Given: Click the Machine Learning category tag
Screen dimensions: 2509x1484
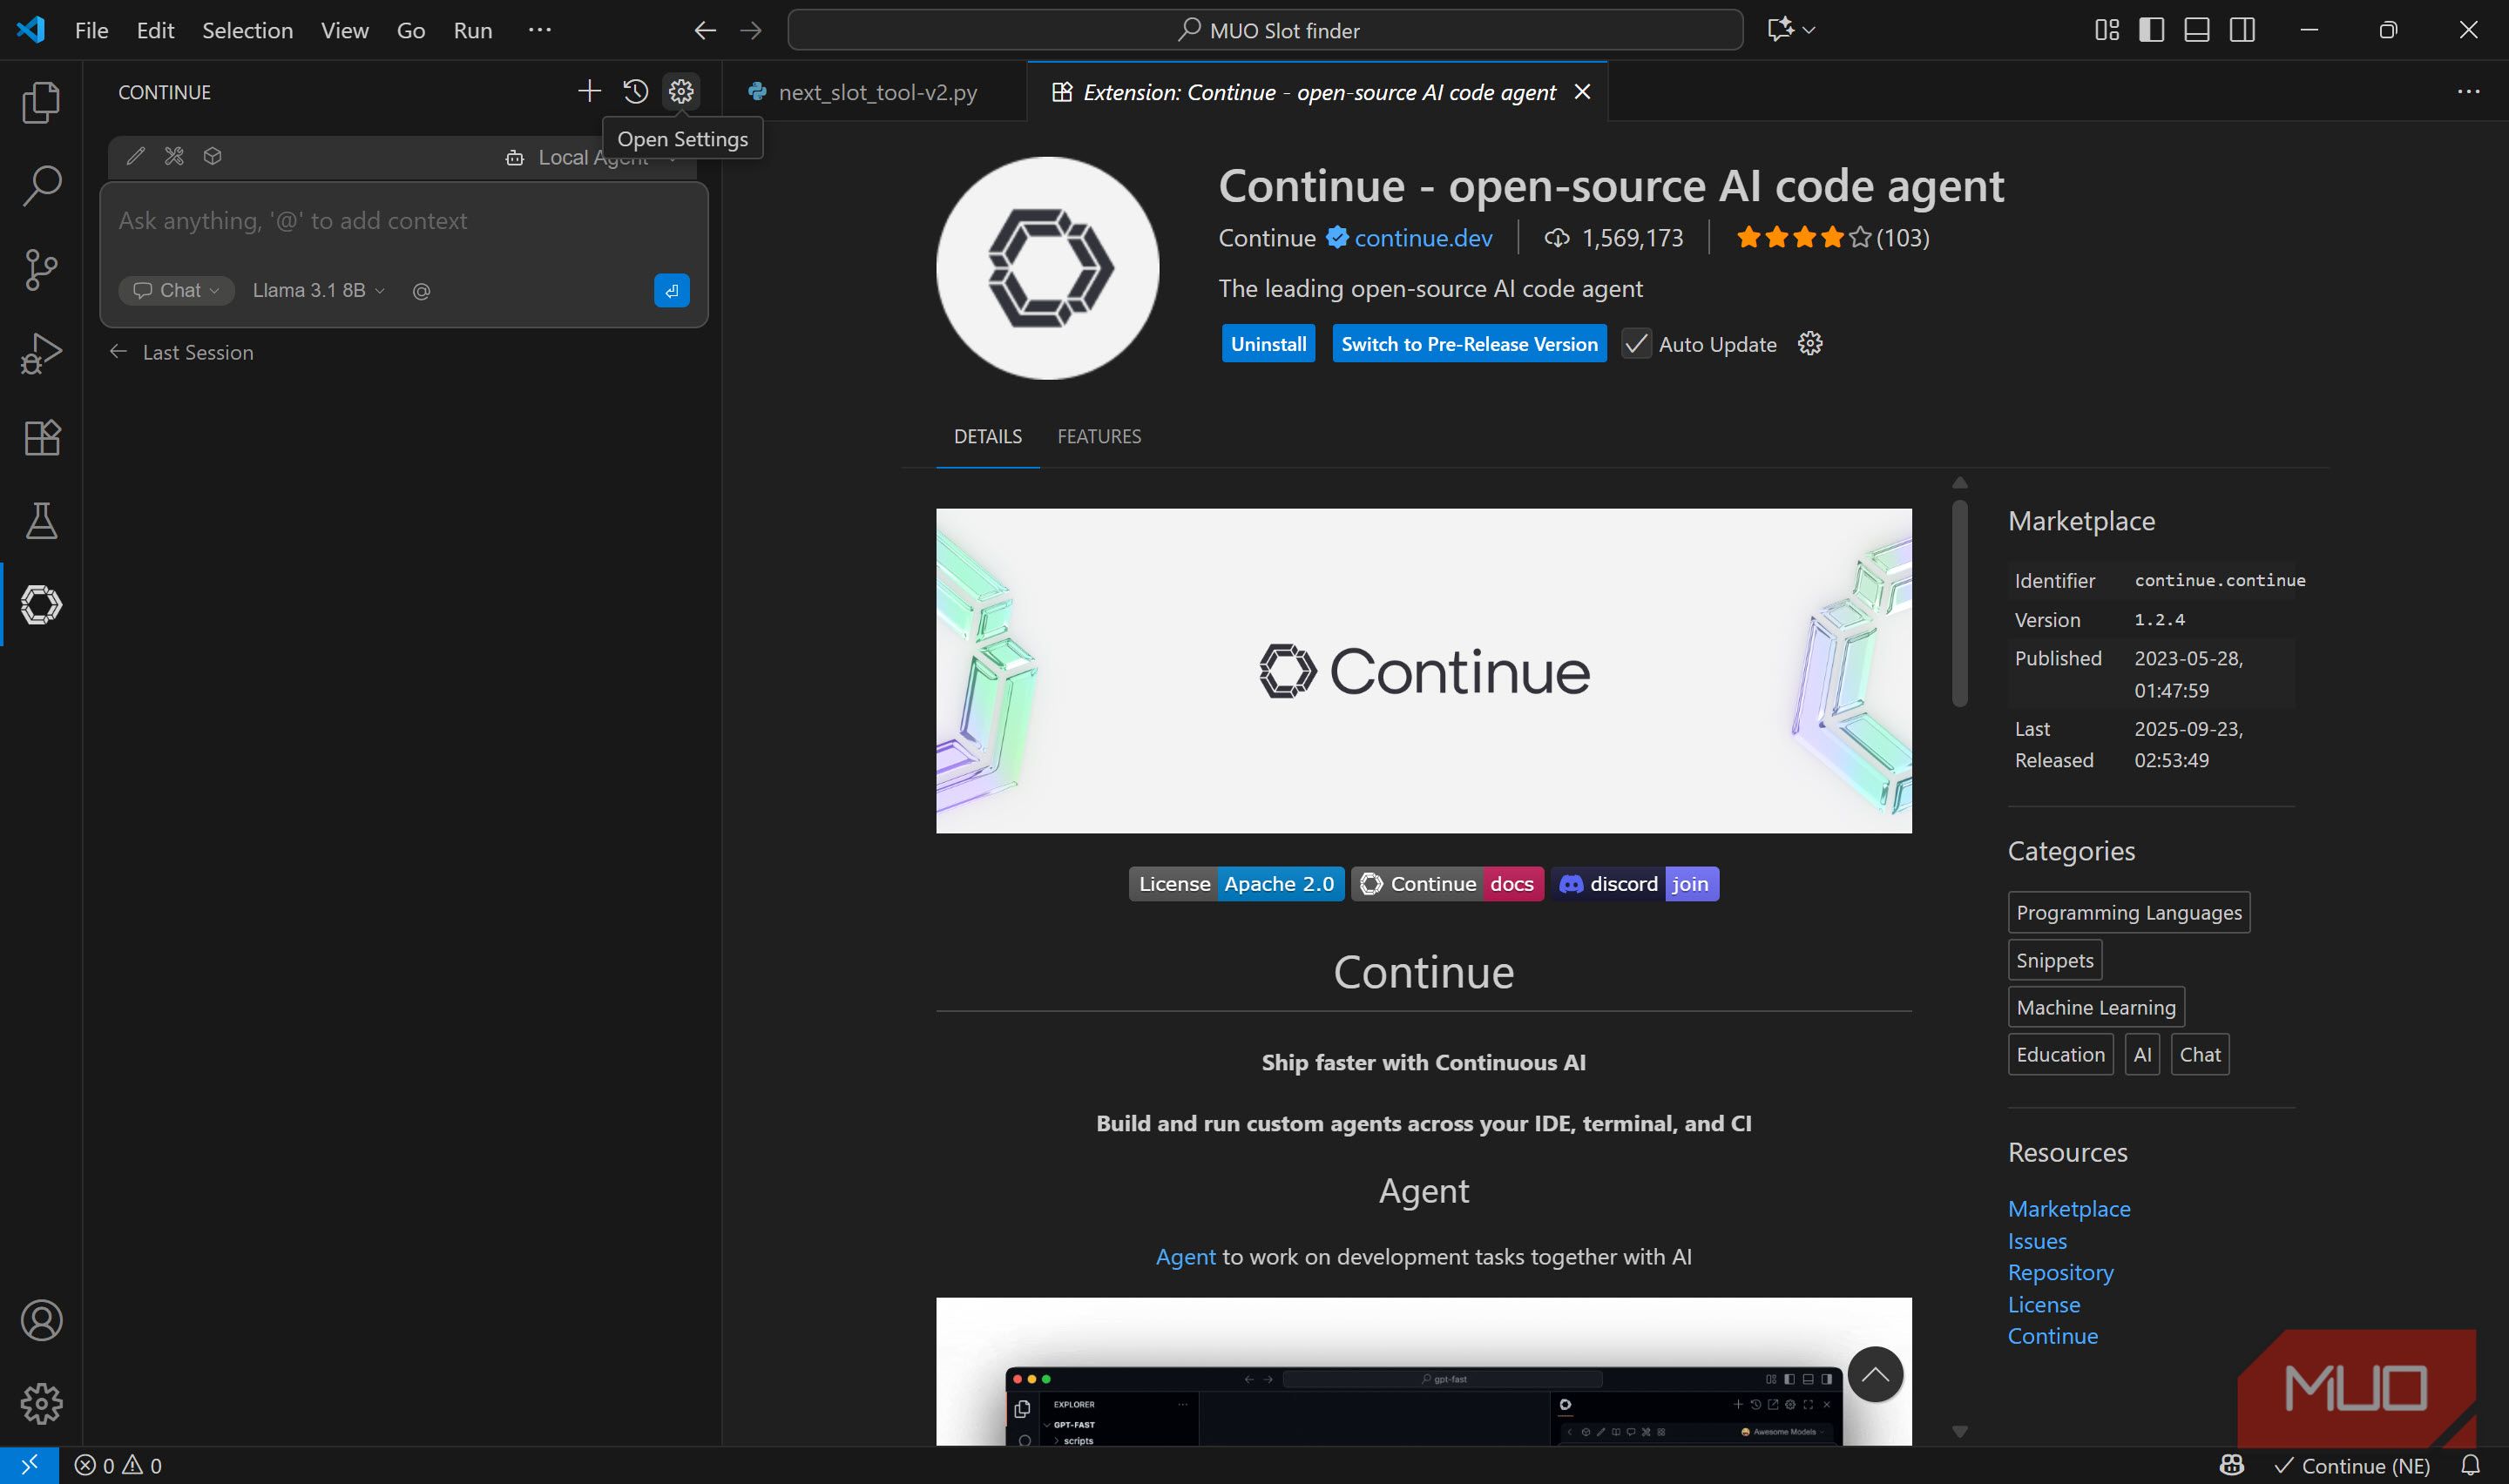Looking at the screenshot, I should [2096, 1007].
